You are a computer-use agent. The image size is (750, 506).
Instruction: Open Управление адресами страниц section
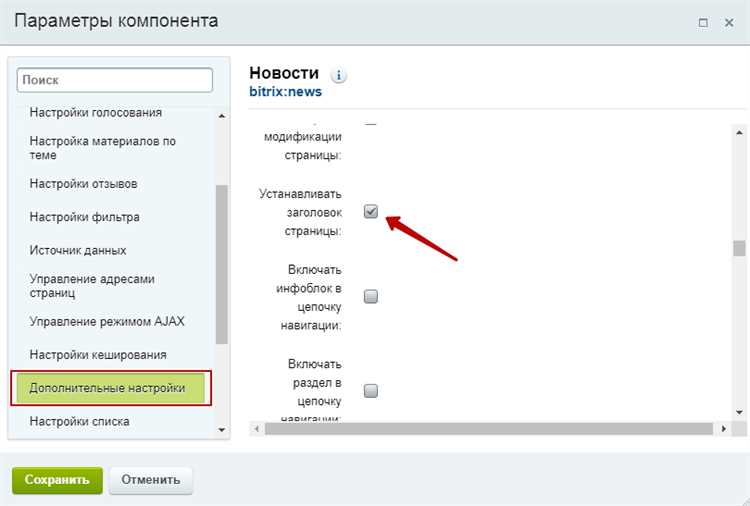[92, 286]
